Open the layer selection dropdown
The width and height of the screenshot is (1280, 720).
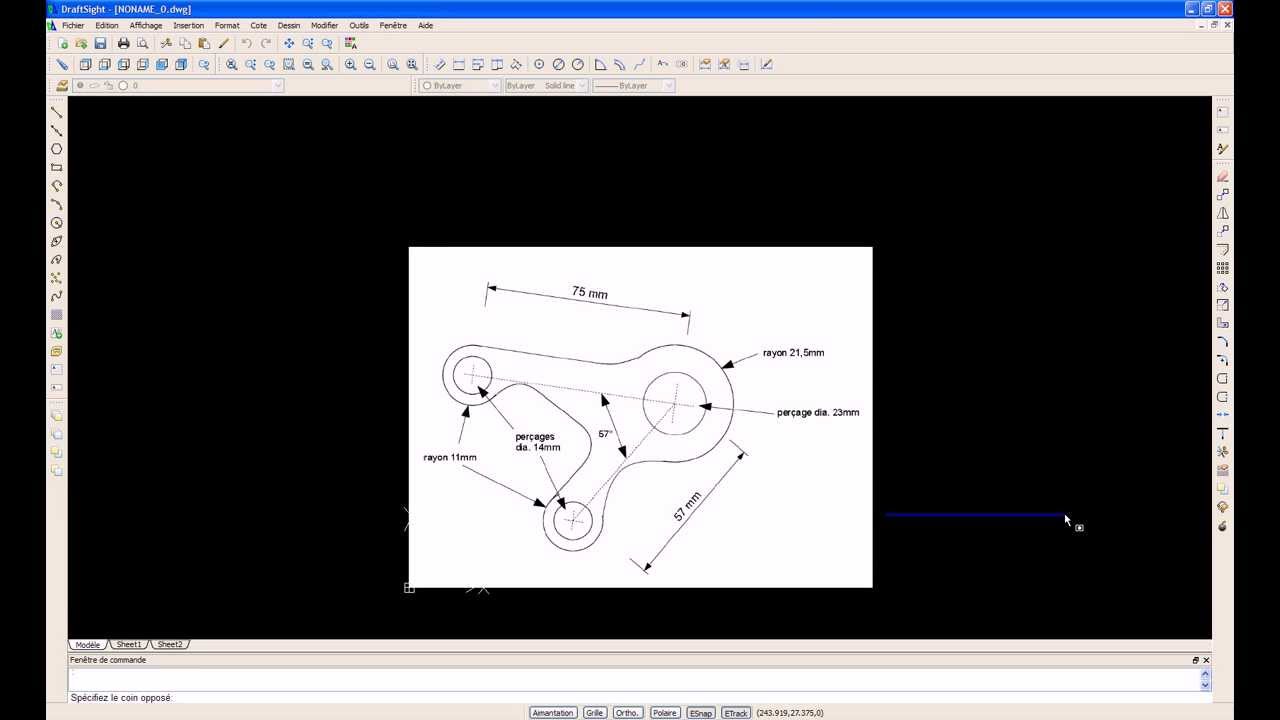tap(179, 86)
